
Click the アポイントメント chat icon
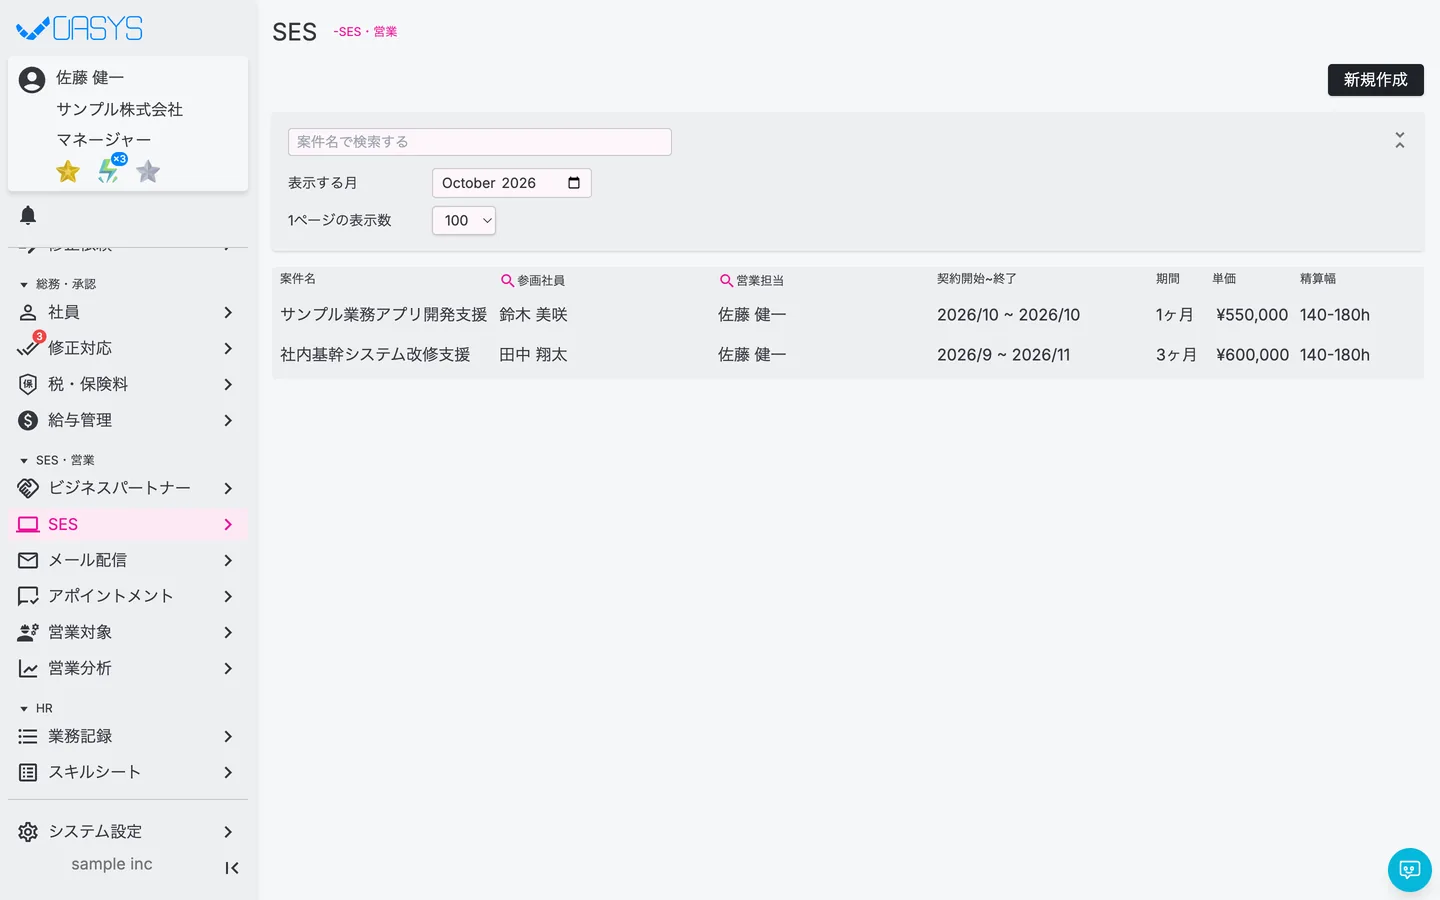pos(28,596)
